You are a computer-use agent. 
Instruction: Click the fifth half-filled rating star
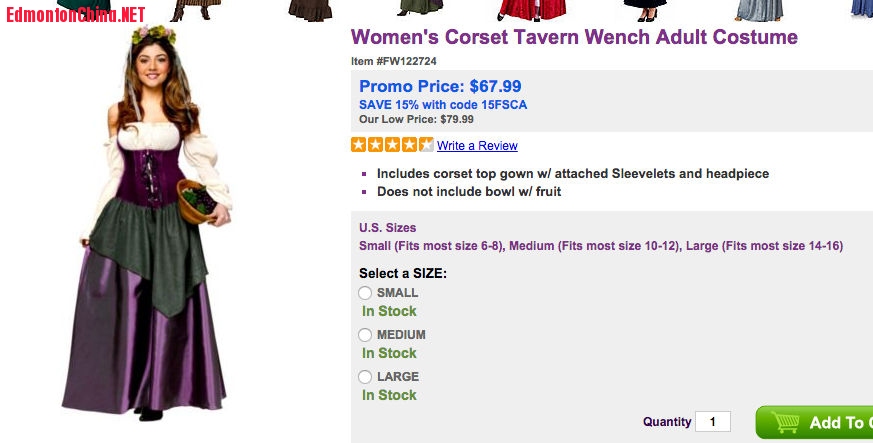(x=426, y=145)
